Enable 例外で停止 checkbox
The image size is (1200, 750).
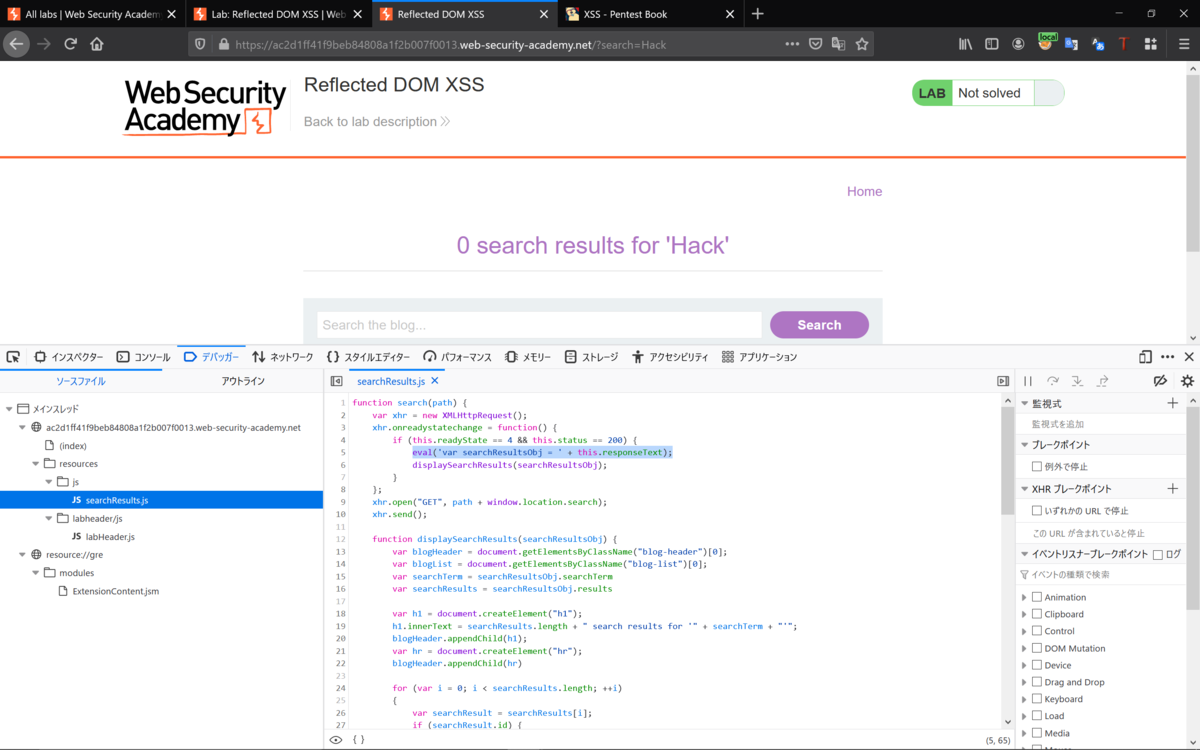tap(1037, 466)
